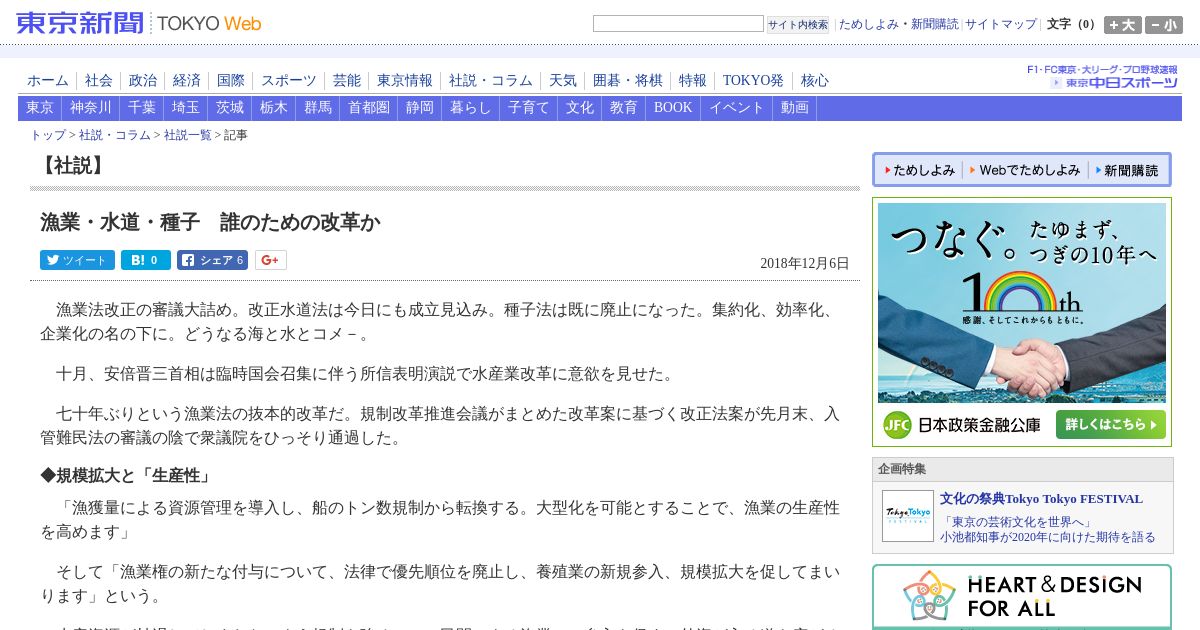The width and height of the screenshot is (1200, 630).
Task: Open the 天気 section
Action: coord(563,81)
